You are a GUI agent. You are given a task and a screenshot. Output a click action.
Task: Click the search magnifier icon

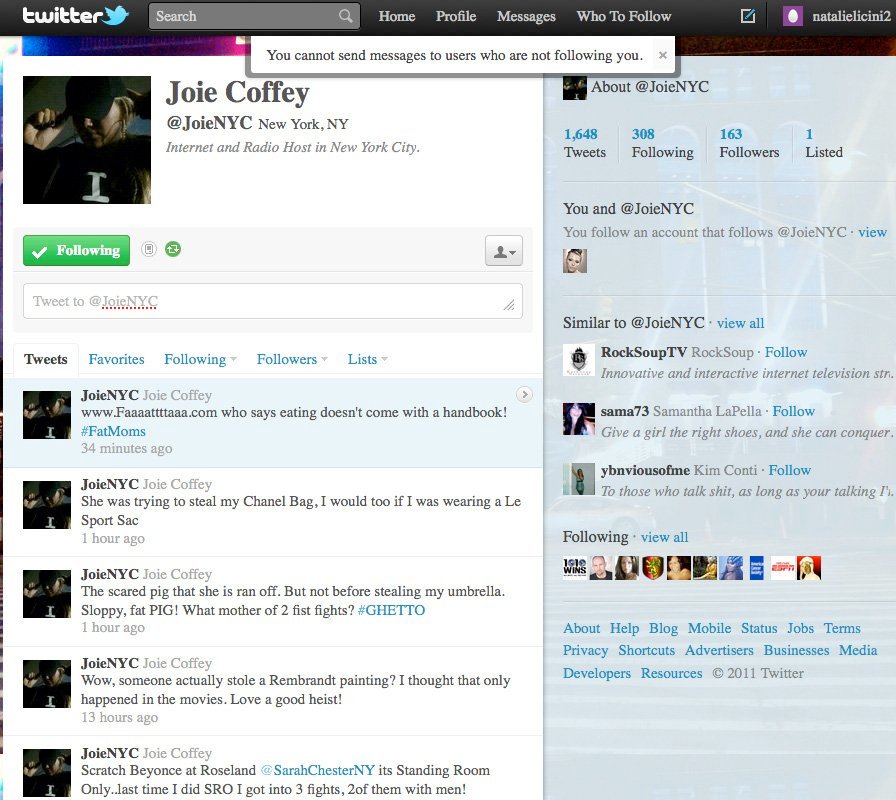pyautogui.click(x=345, y=16)
